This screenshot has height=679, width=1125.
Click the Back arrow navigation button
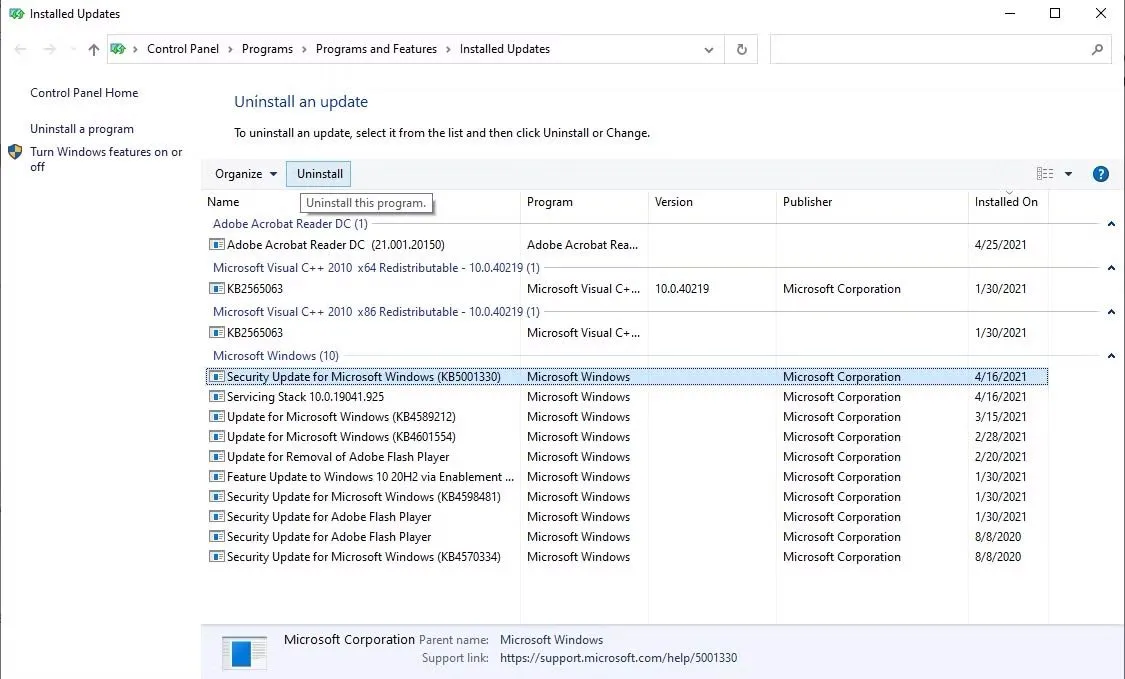pyautogui.click(x=21, y=49)
